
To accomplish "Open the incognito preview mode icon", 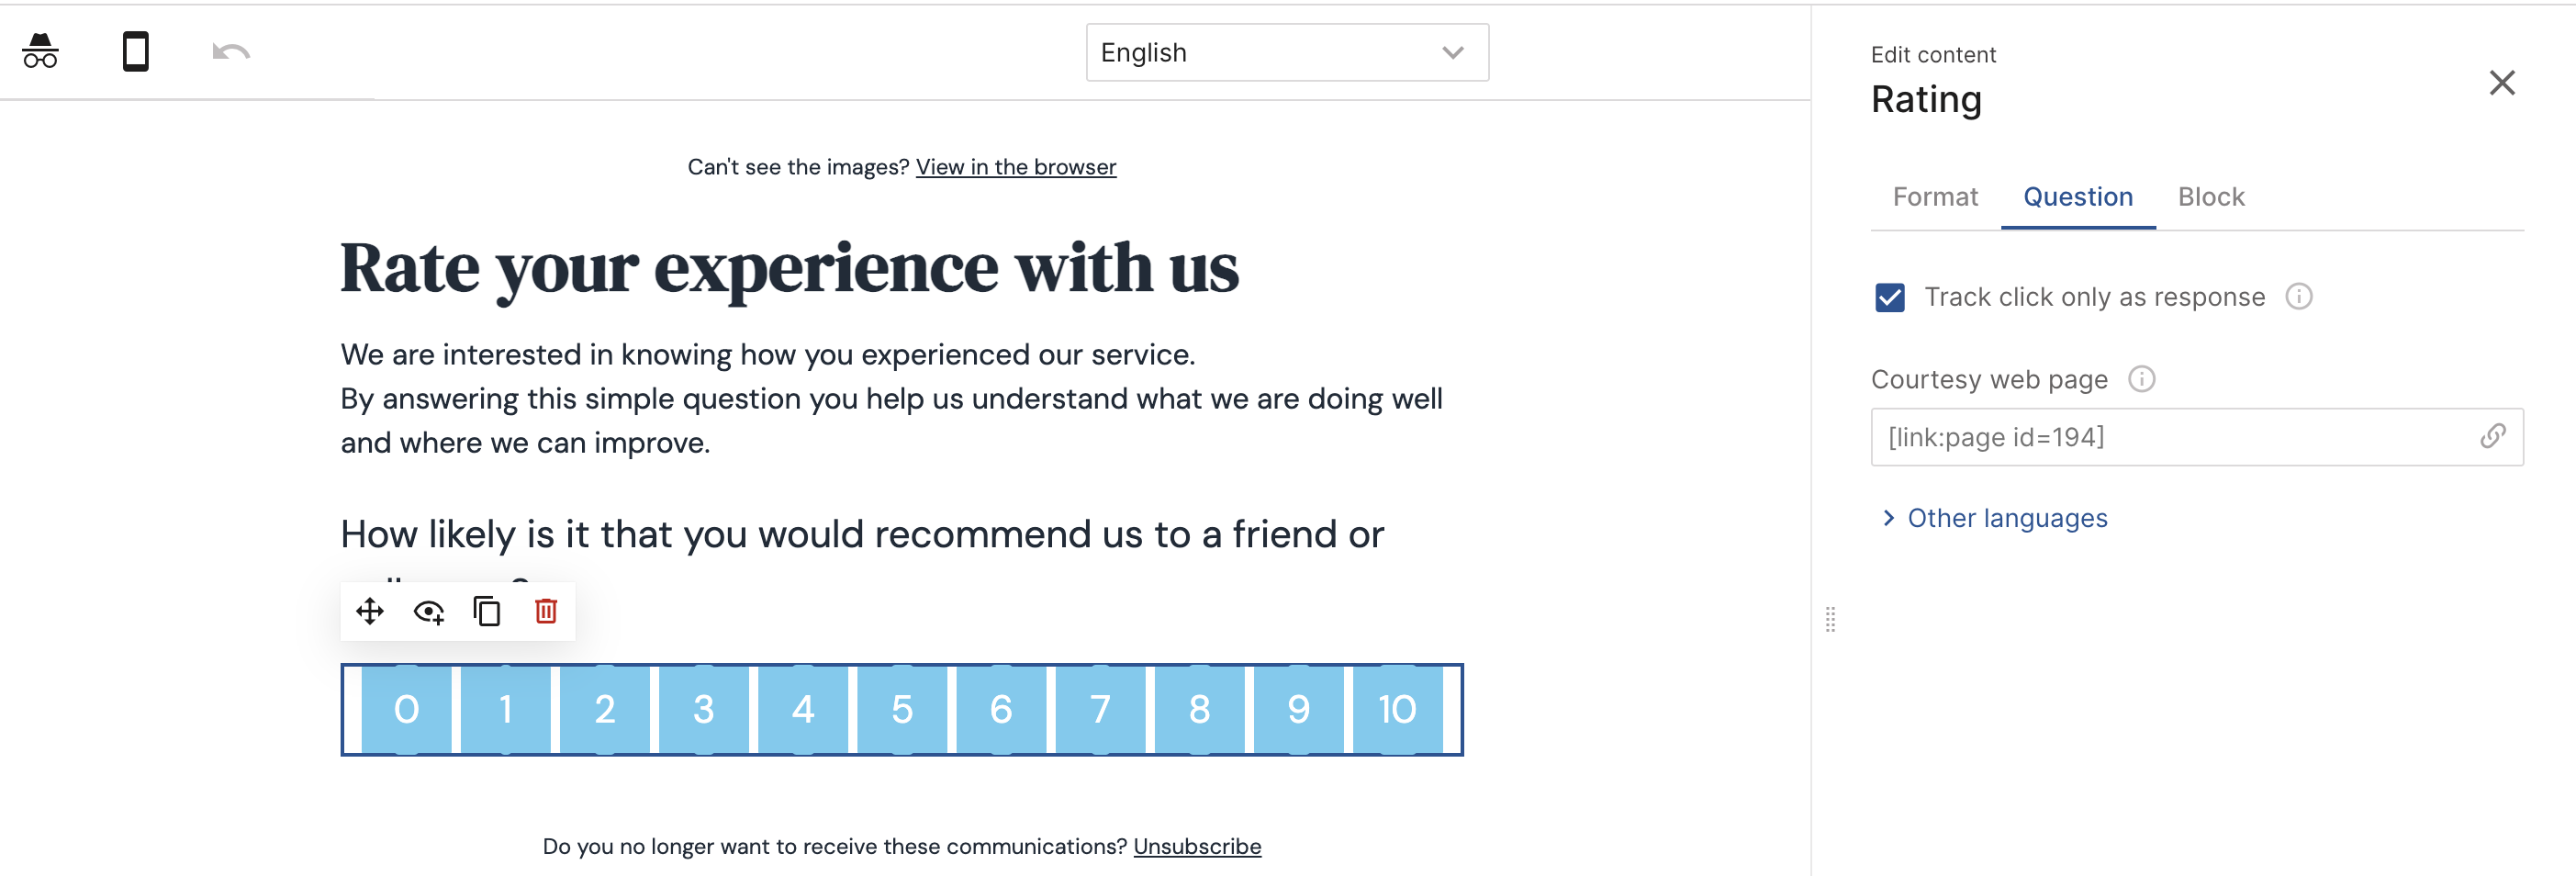I will pyautogui.click(x=40, y=51).
